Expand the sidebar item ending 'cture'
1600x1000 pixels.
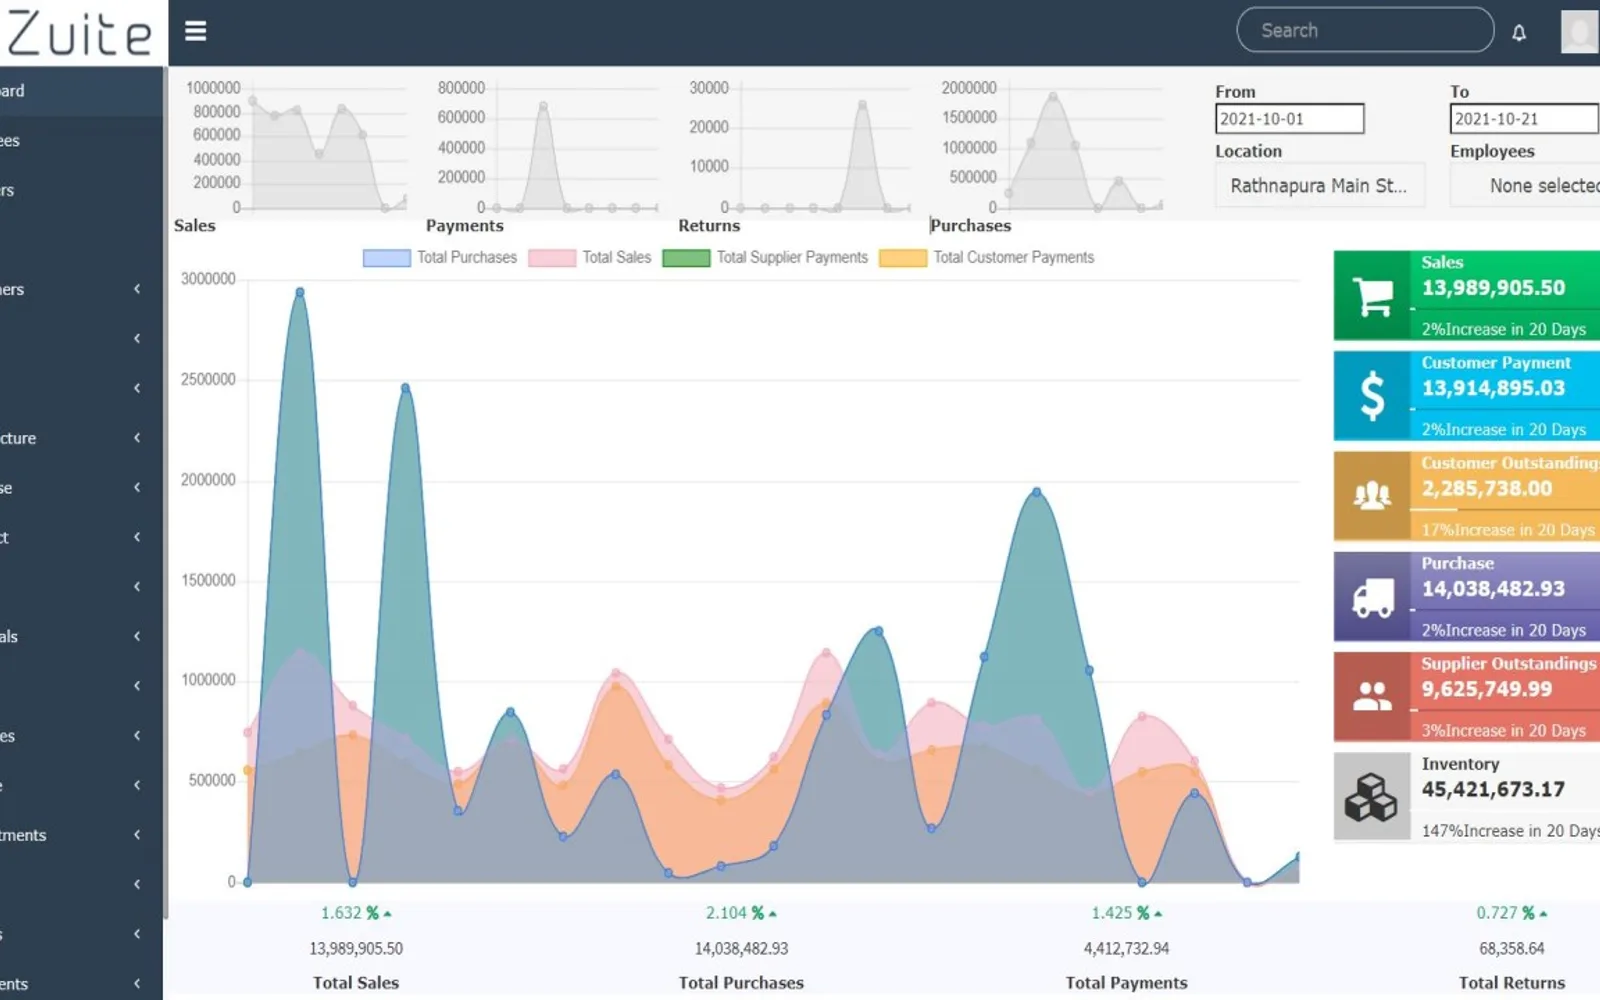pos(80,438)
